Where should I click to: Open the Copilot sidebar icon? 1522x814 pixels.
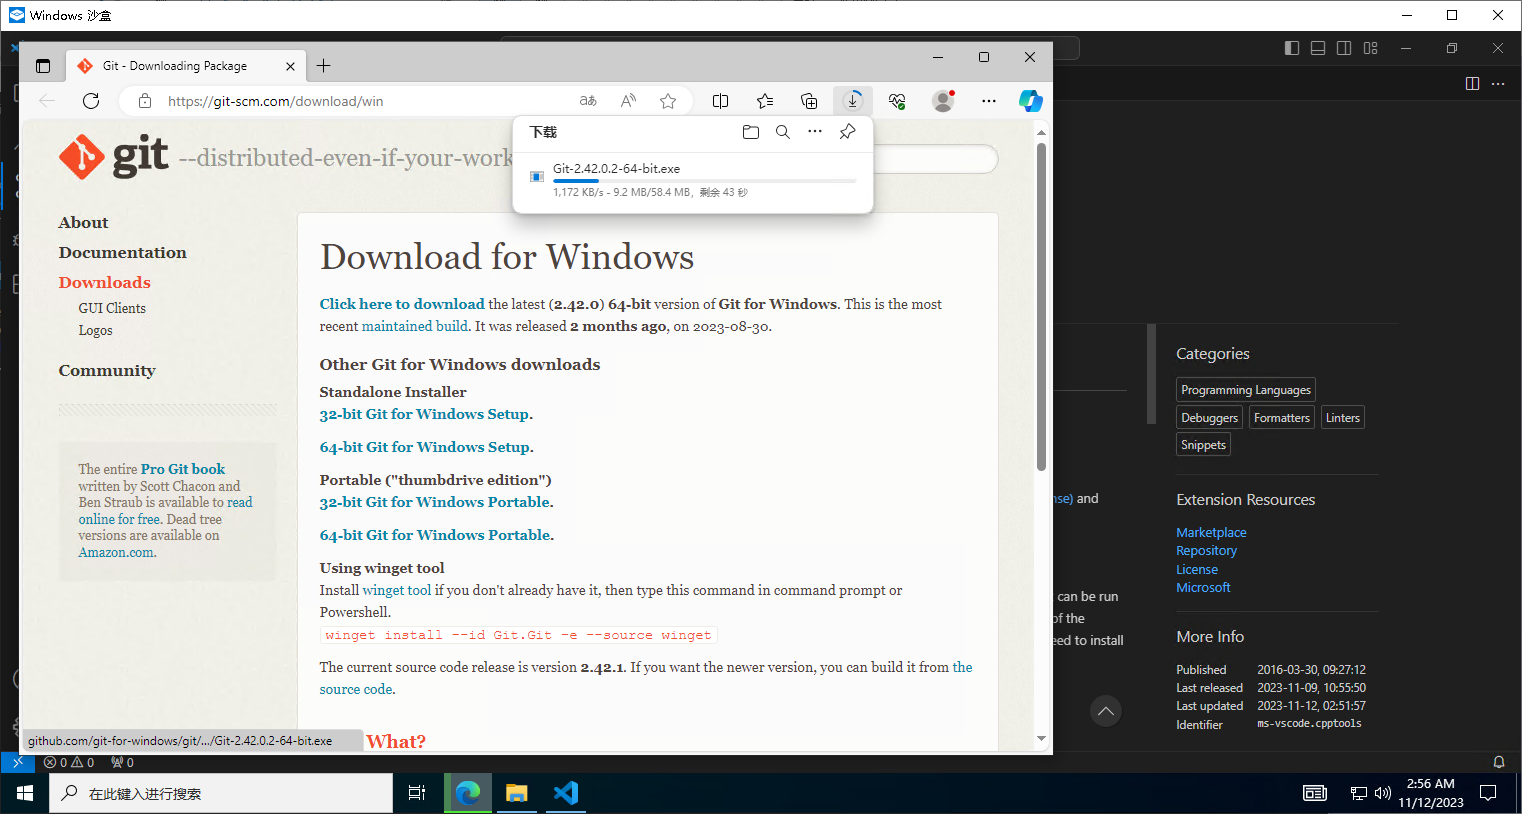1031,101
